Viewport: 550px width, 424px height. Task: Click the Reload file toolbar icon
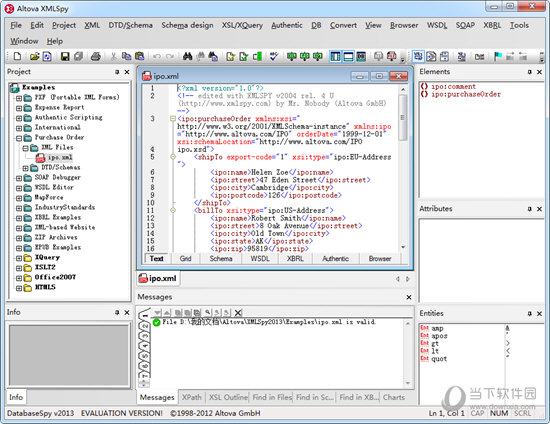(x=47, y=56)
